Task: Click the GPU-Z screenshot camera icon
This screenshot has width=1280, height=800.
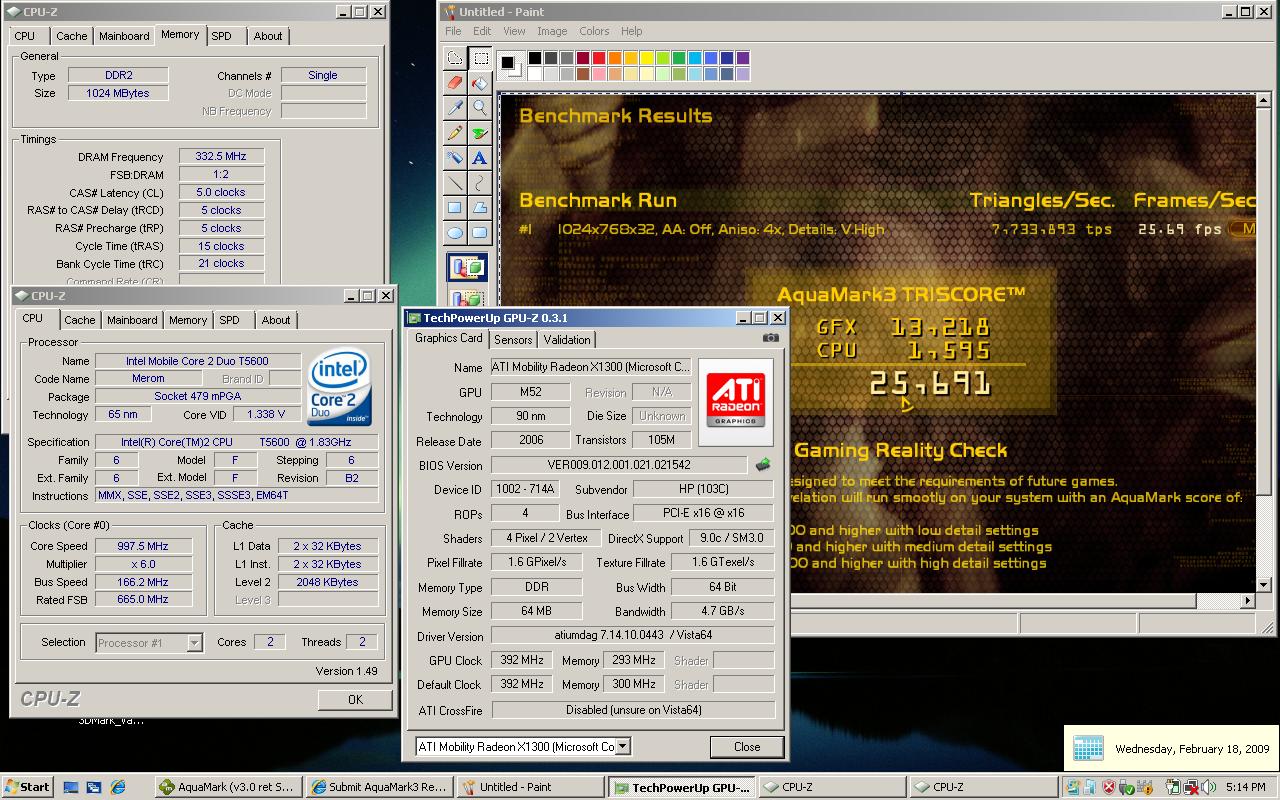Action: (770, 338)
